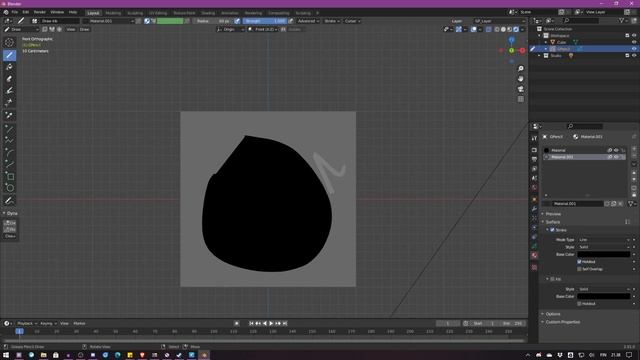Toggle the Stroke Holdout checkbox

point(580,262)
